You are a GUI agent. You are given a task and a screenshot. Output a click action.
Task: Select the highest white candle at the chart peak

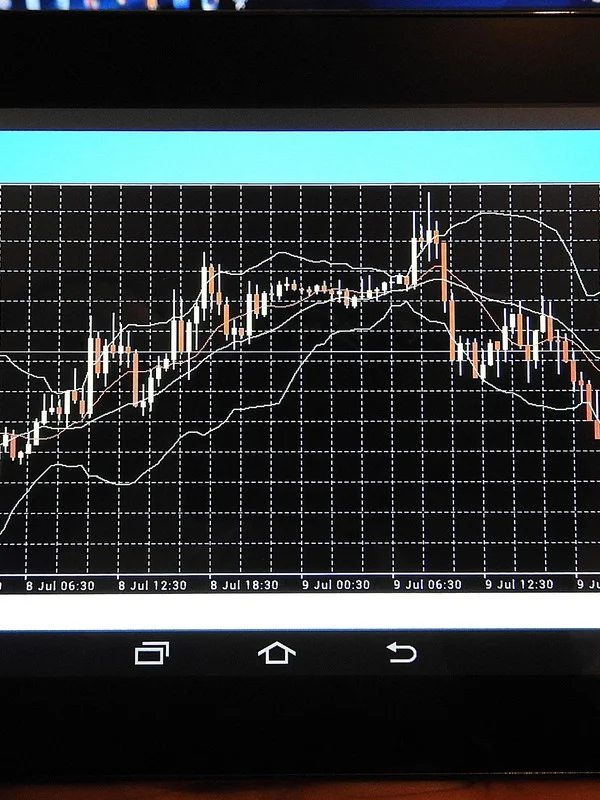pyautogui.click(x=418, y=245)
